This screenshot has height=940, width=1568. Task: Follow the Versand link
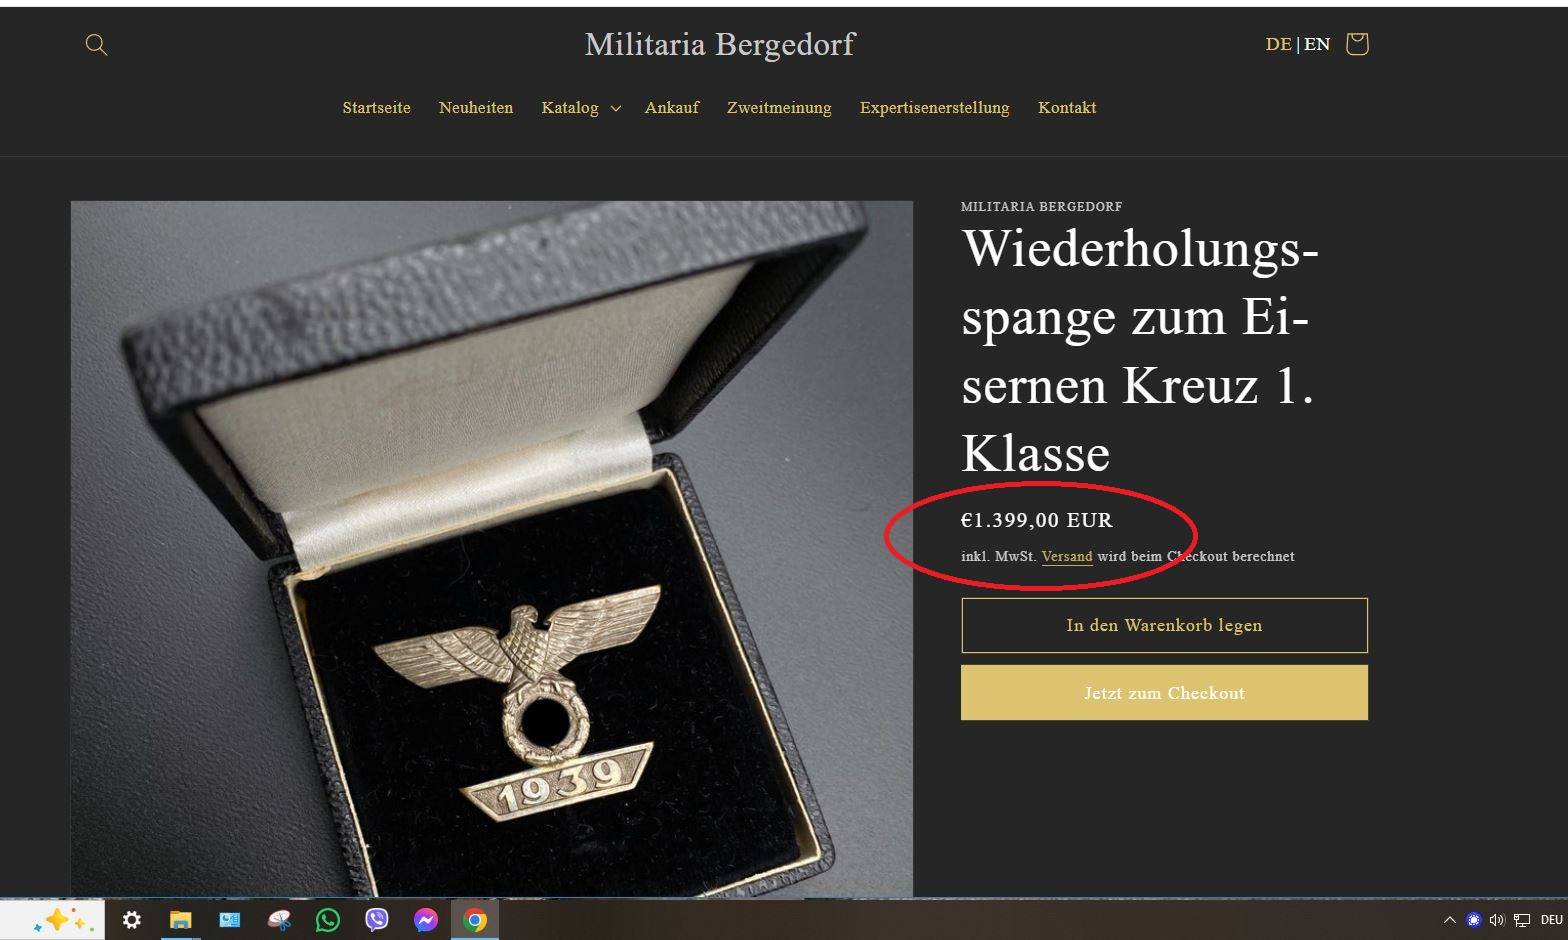coord(1067,557)
